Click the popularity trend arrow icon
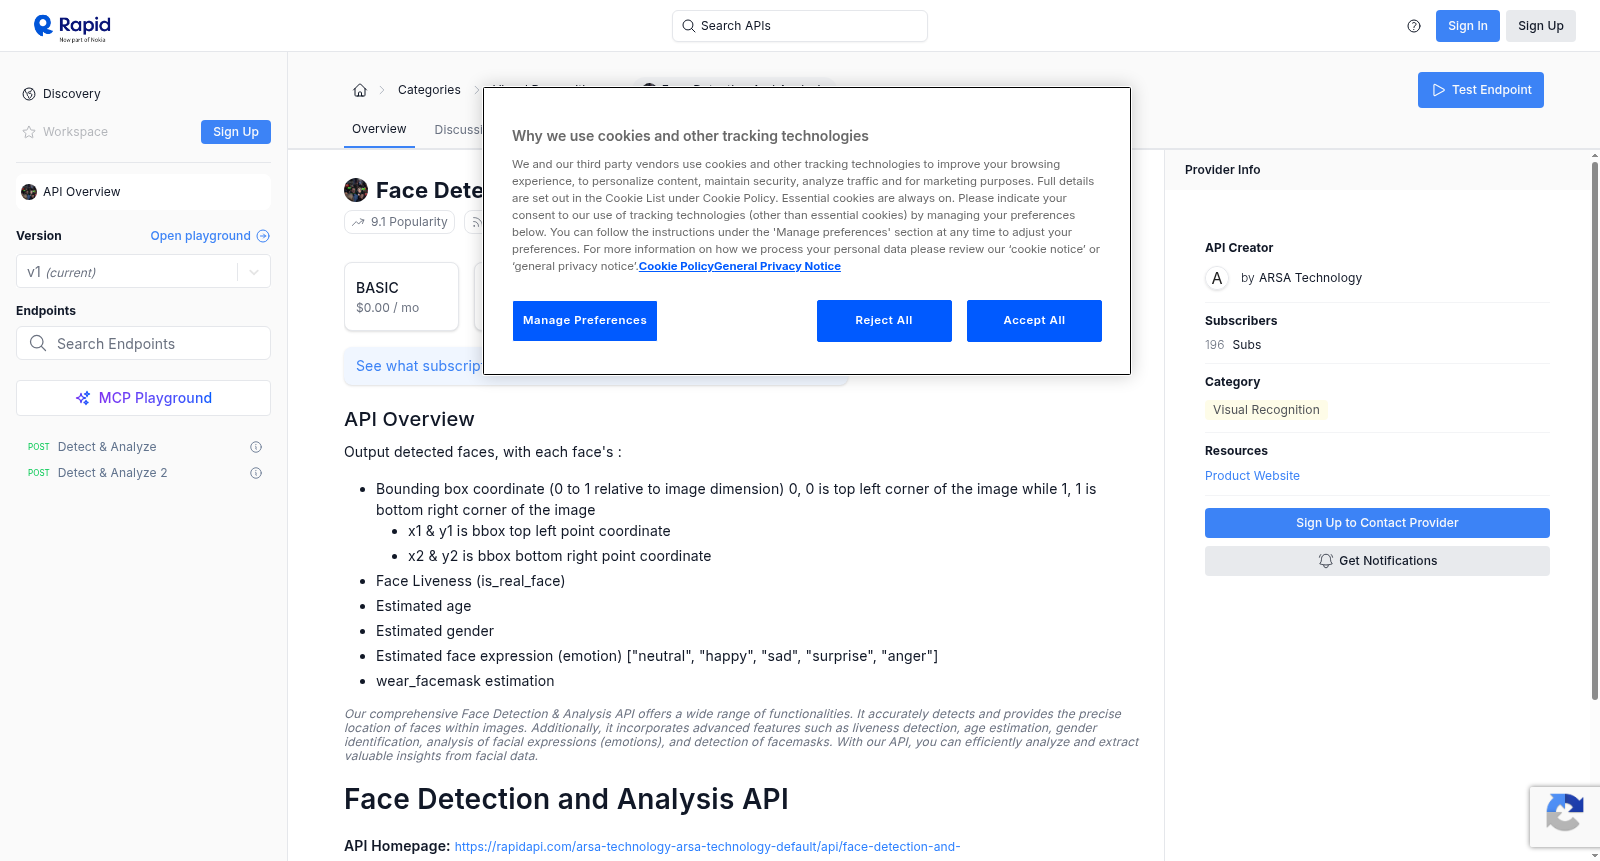This screenshot has width=1600, height=861. coord(358,222)
